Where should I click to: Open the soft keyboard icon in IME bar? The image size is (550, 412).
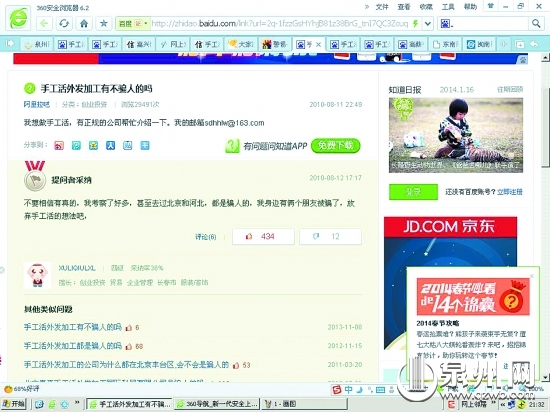(380, 390)
